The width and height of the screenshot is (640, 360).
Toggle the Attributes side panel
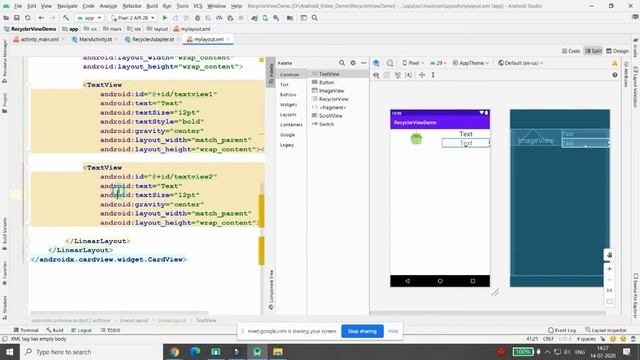tap(626, 74)
